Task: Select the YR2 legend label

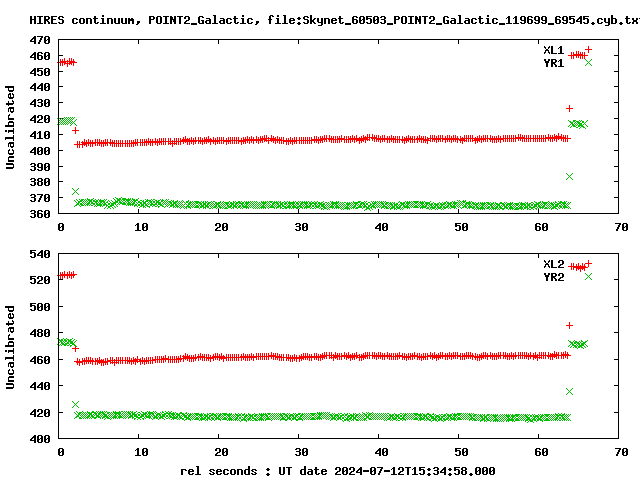Action: click(553, 277)
